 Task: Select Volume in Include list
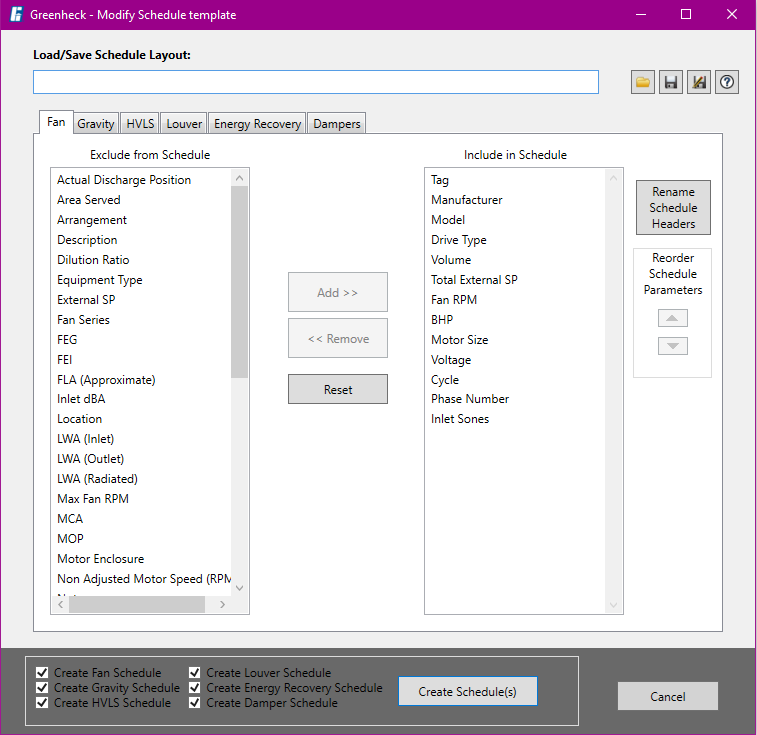click(451, 260)
